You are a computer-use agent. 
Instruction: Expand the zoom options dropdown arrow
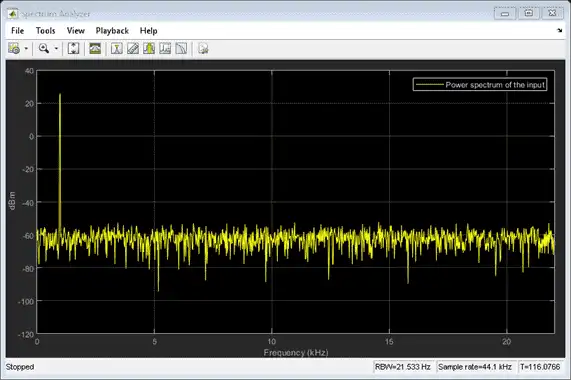56,48
